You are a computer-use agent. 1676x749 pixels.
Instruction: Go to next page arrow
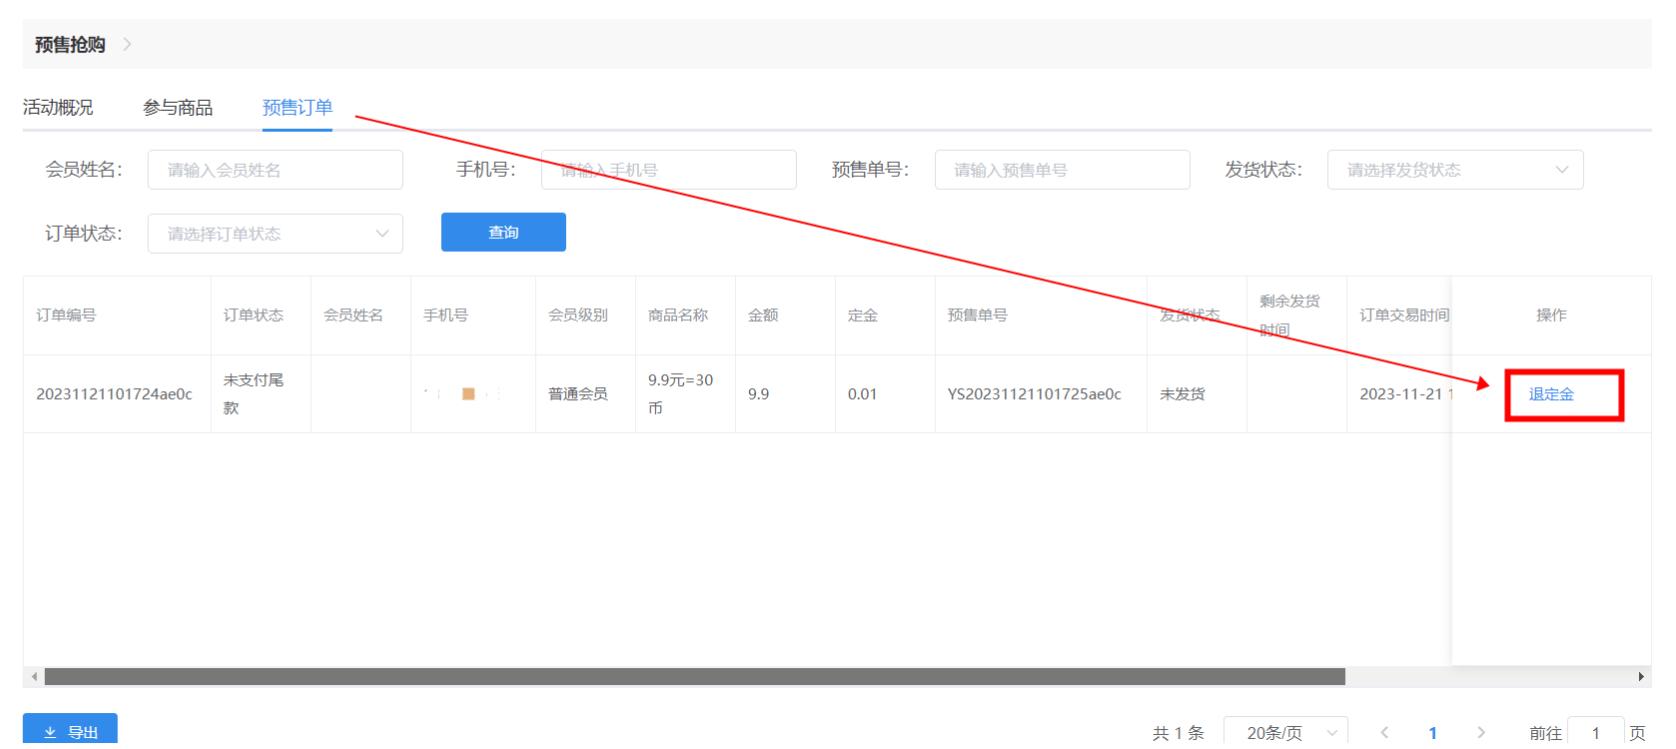[x=1481, y=733]
